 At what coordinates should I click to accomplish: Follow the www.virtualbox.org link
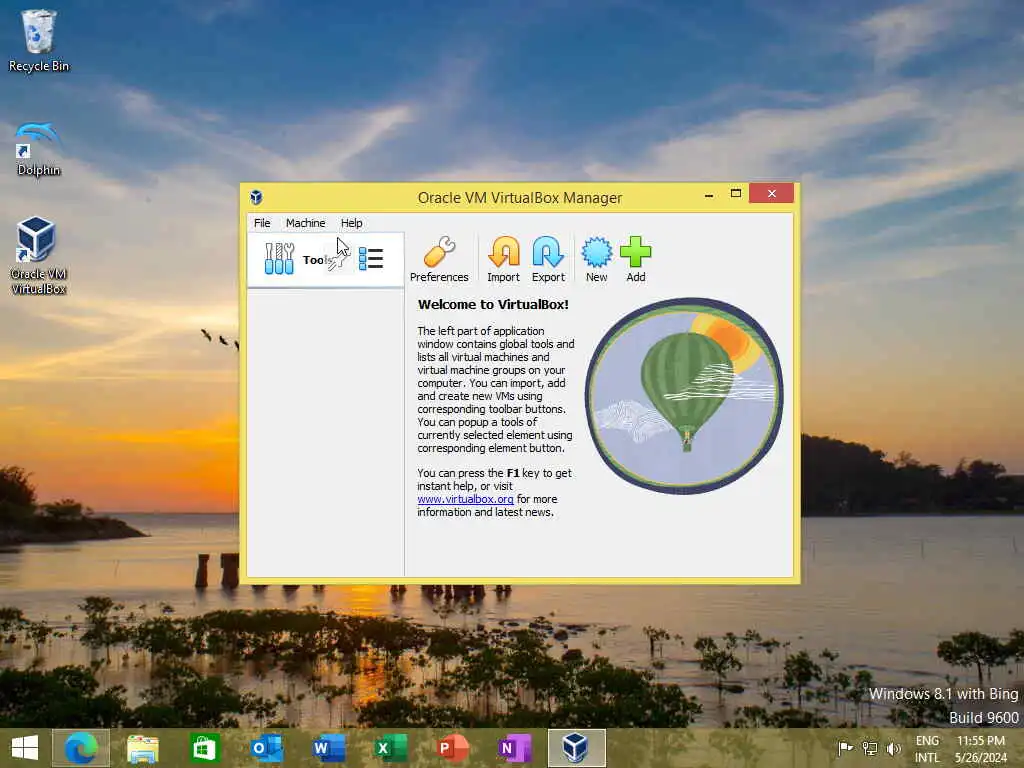(466, 499)
